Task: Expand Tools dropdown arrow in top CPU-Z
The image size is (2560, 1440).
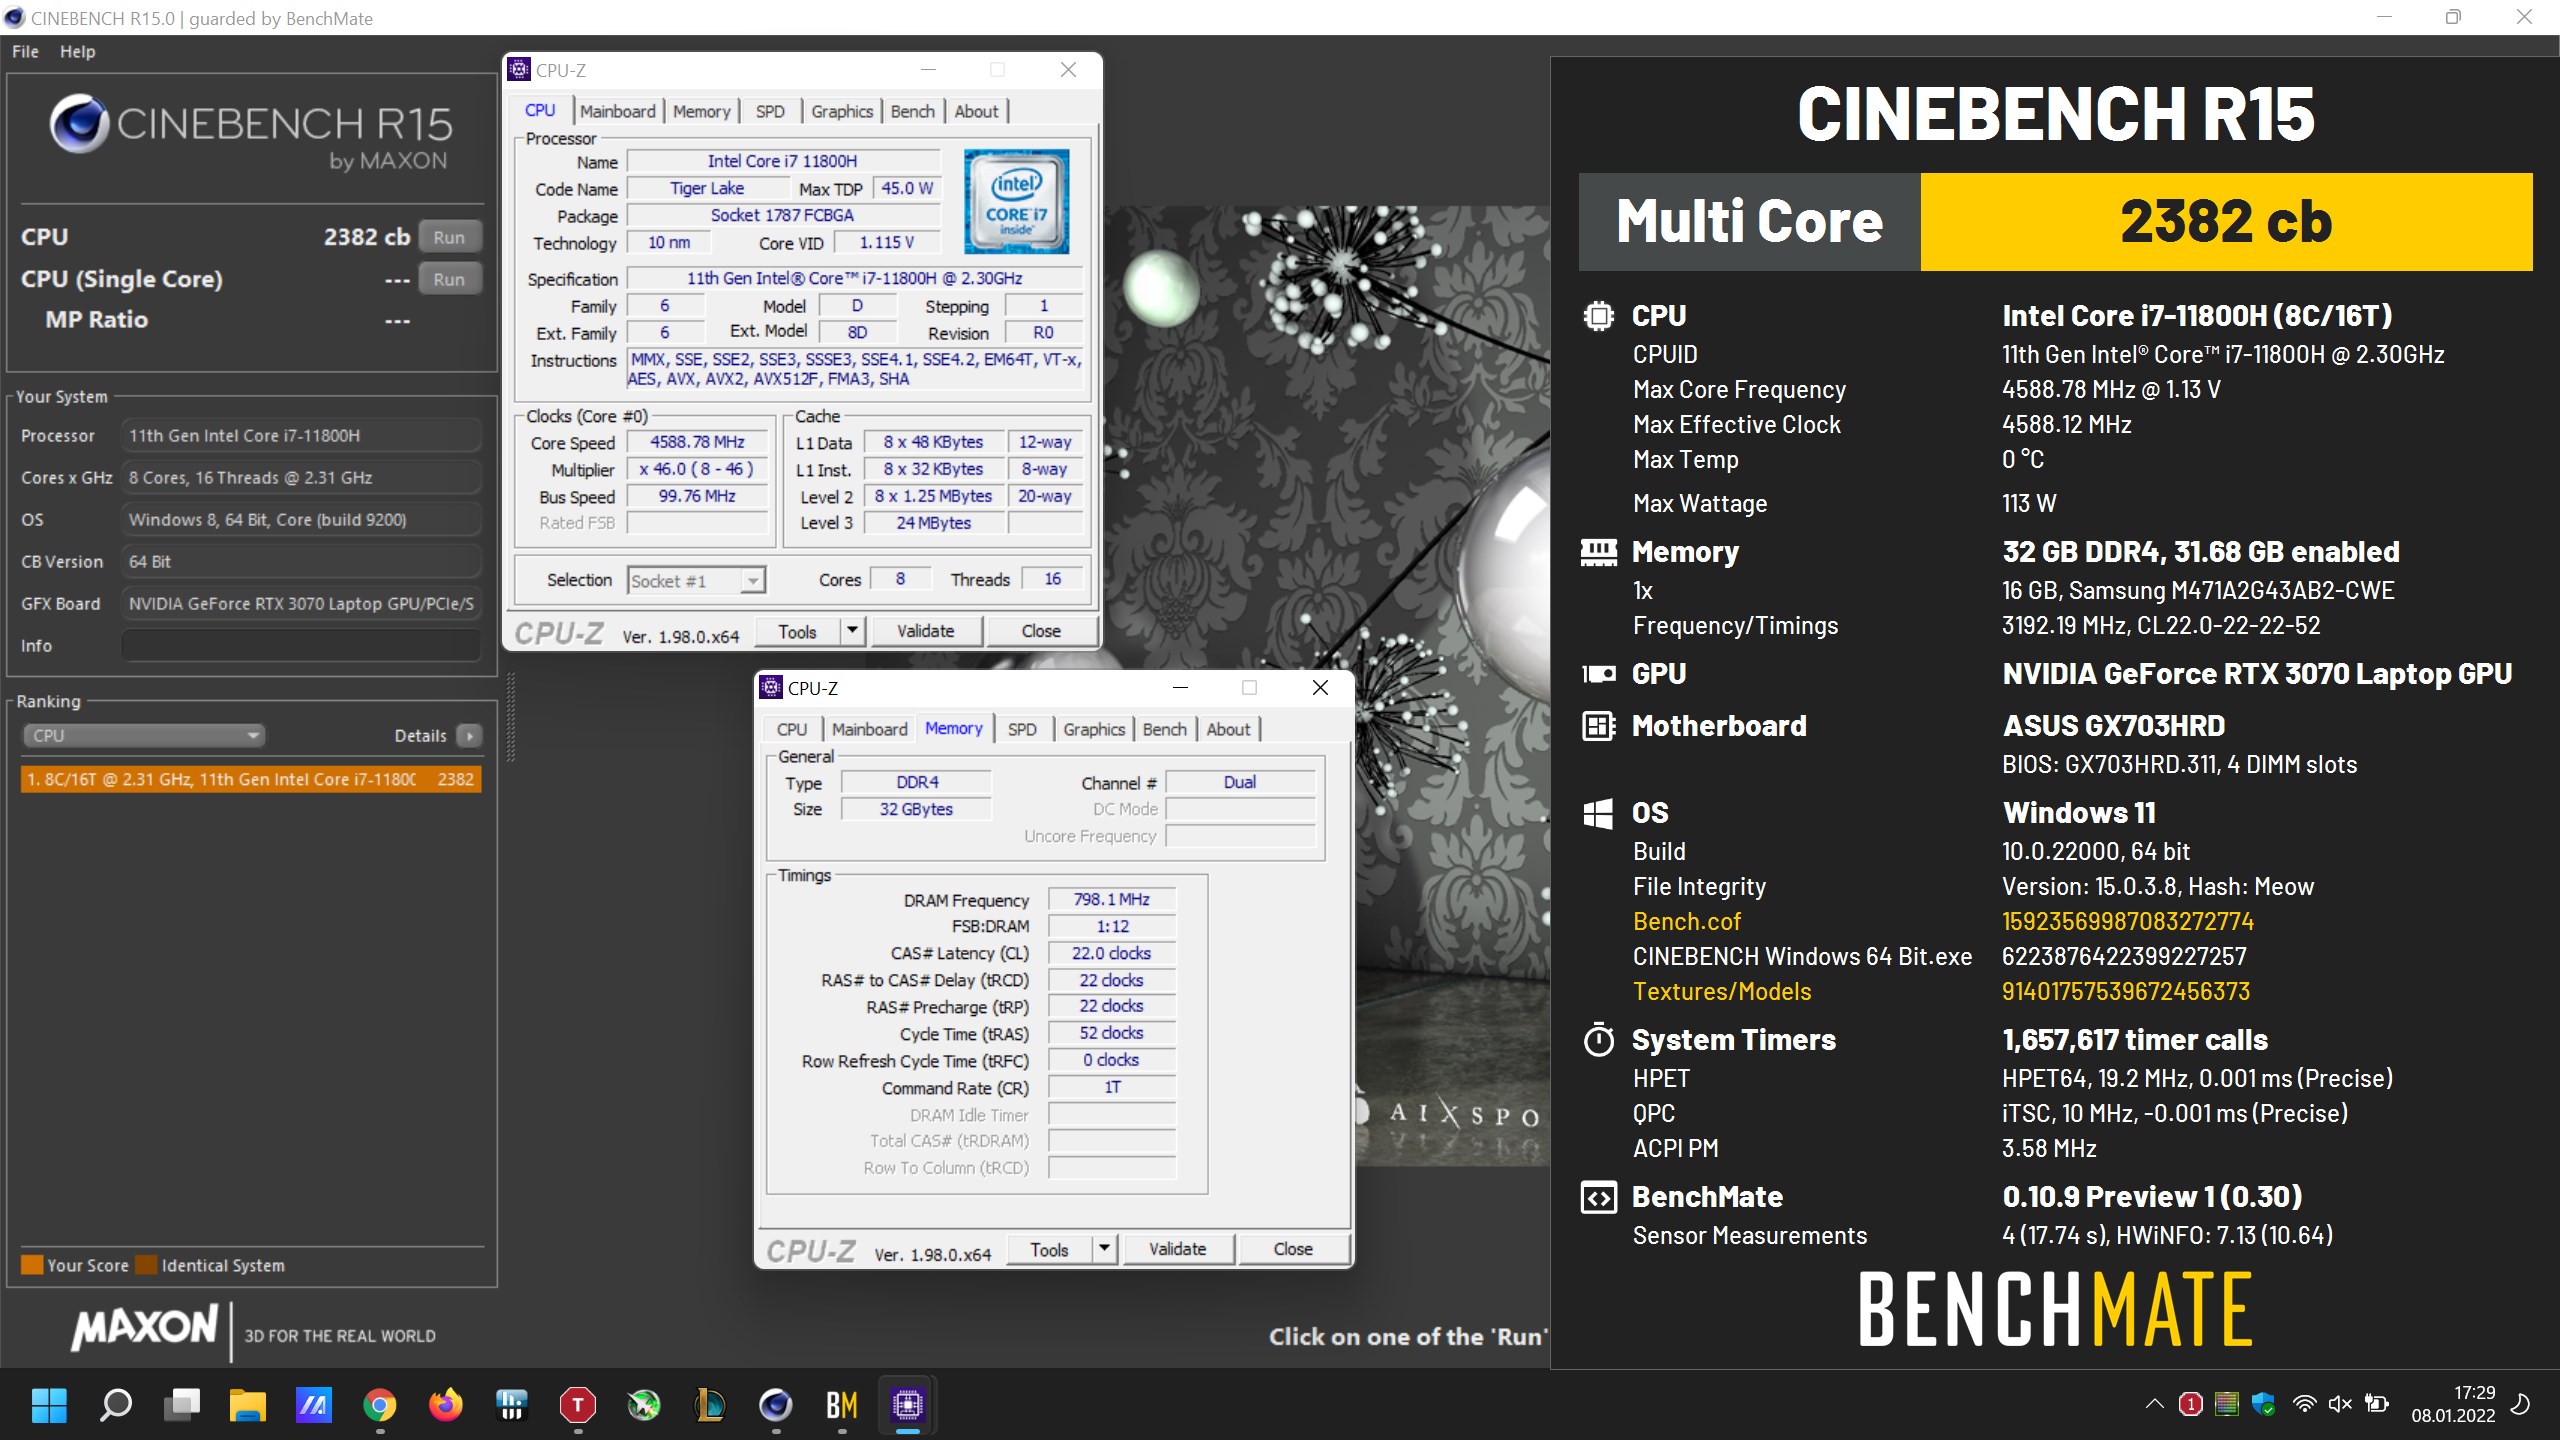Action: tap(852, 632)
